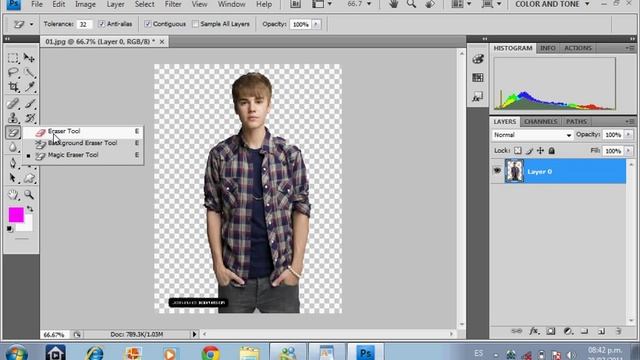Click the Zoom tool in application bar
Screen dimensions: 640x360
pyautogui.click(x=411, y=4)
